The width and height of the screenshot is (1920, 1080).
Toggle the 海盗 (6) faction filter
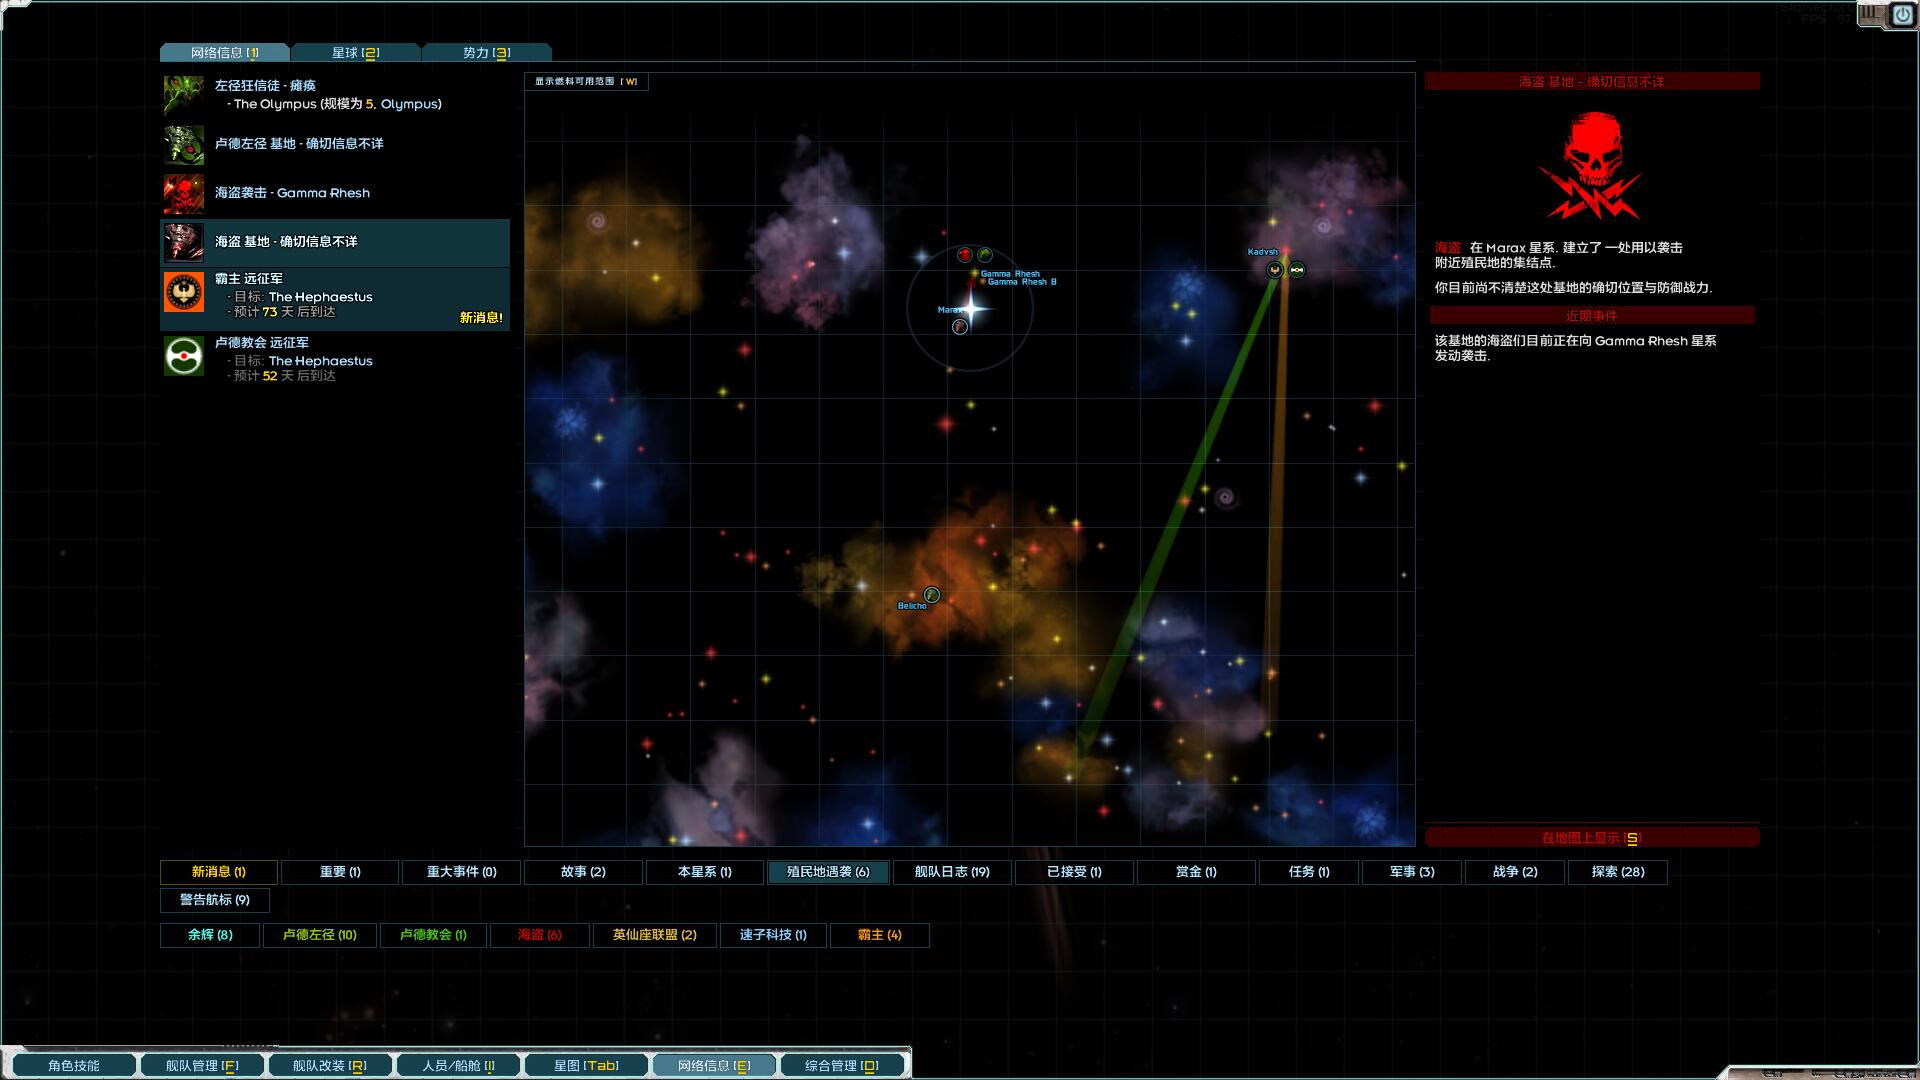click(x=540, y=935)
